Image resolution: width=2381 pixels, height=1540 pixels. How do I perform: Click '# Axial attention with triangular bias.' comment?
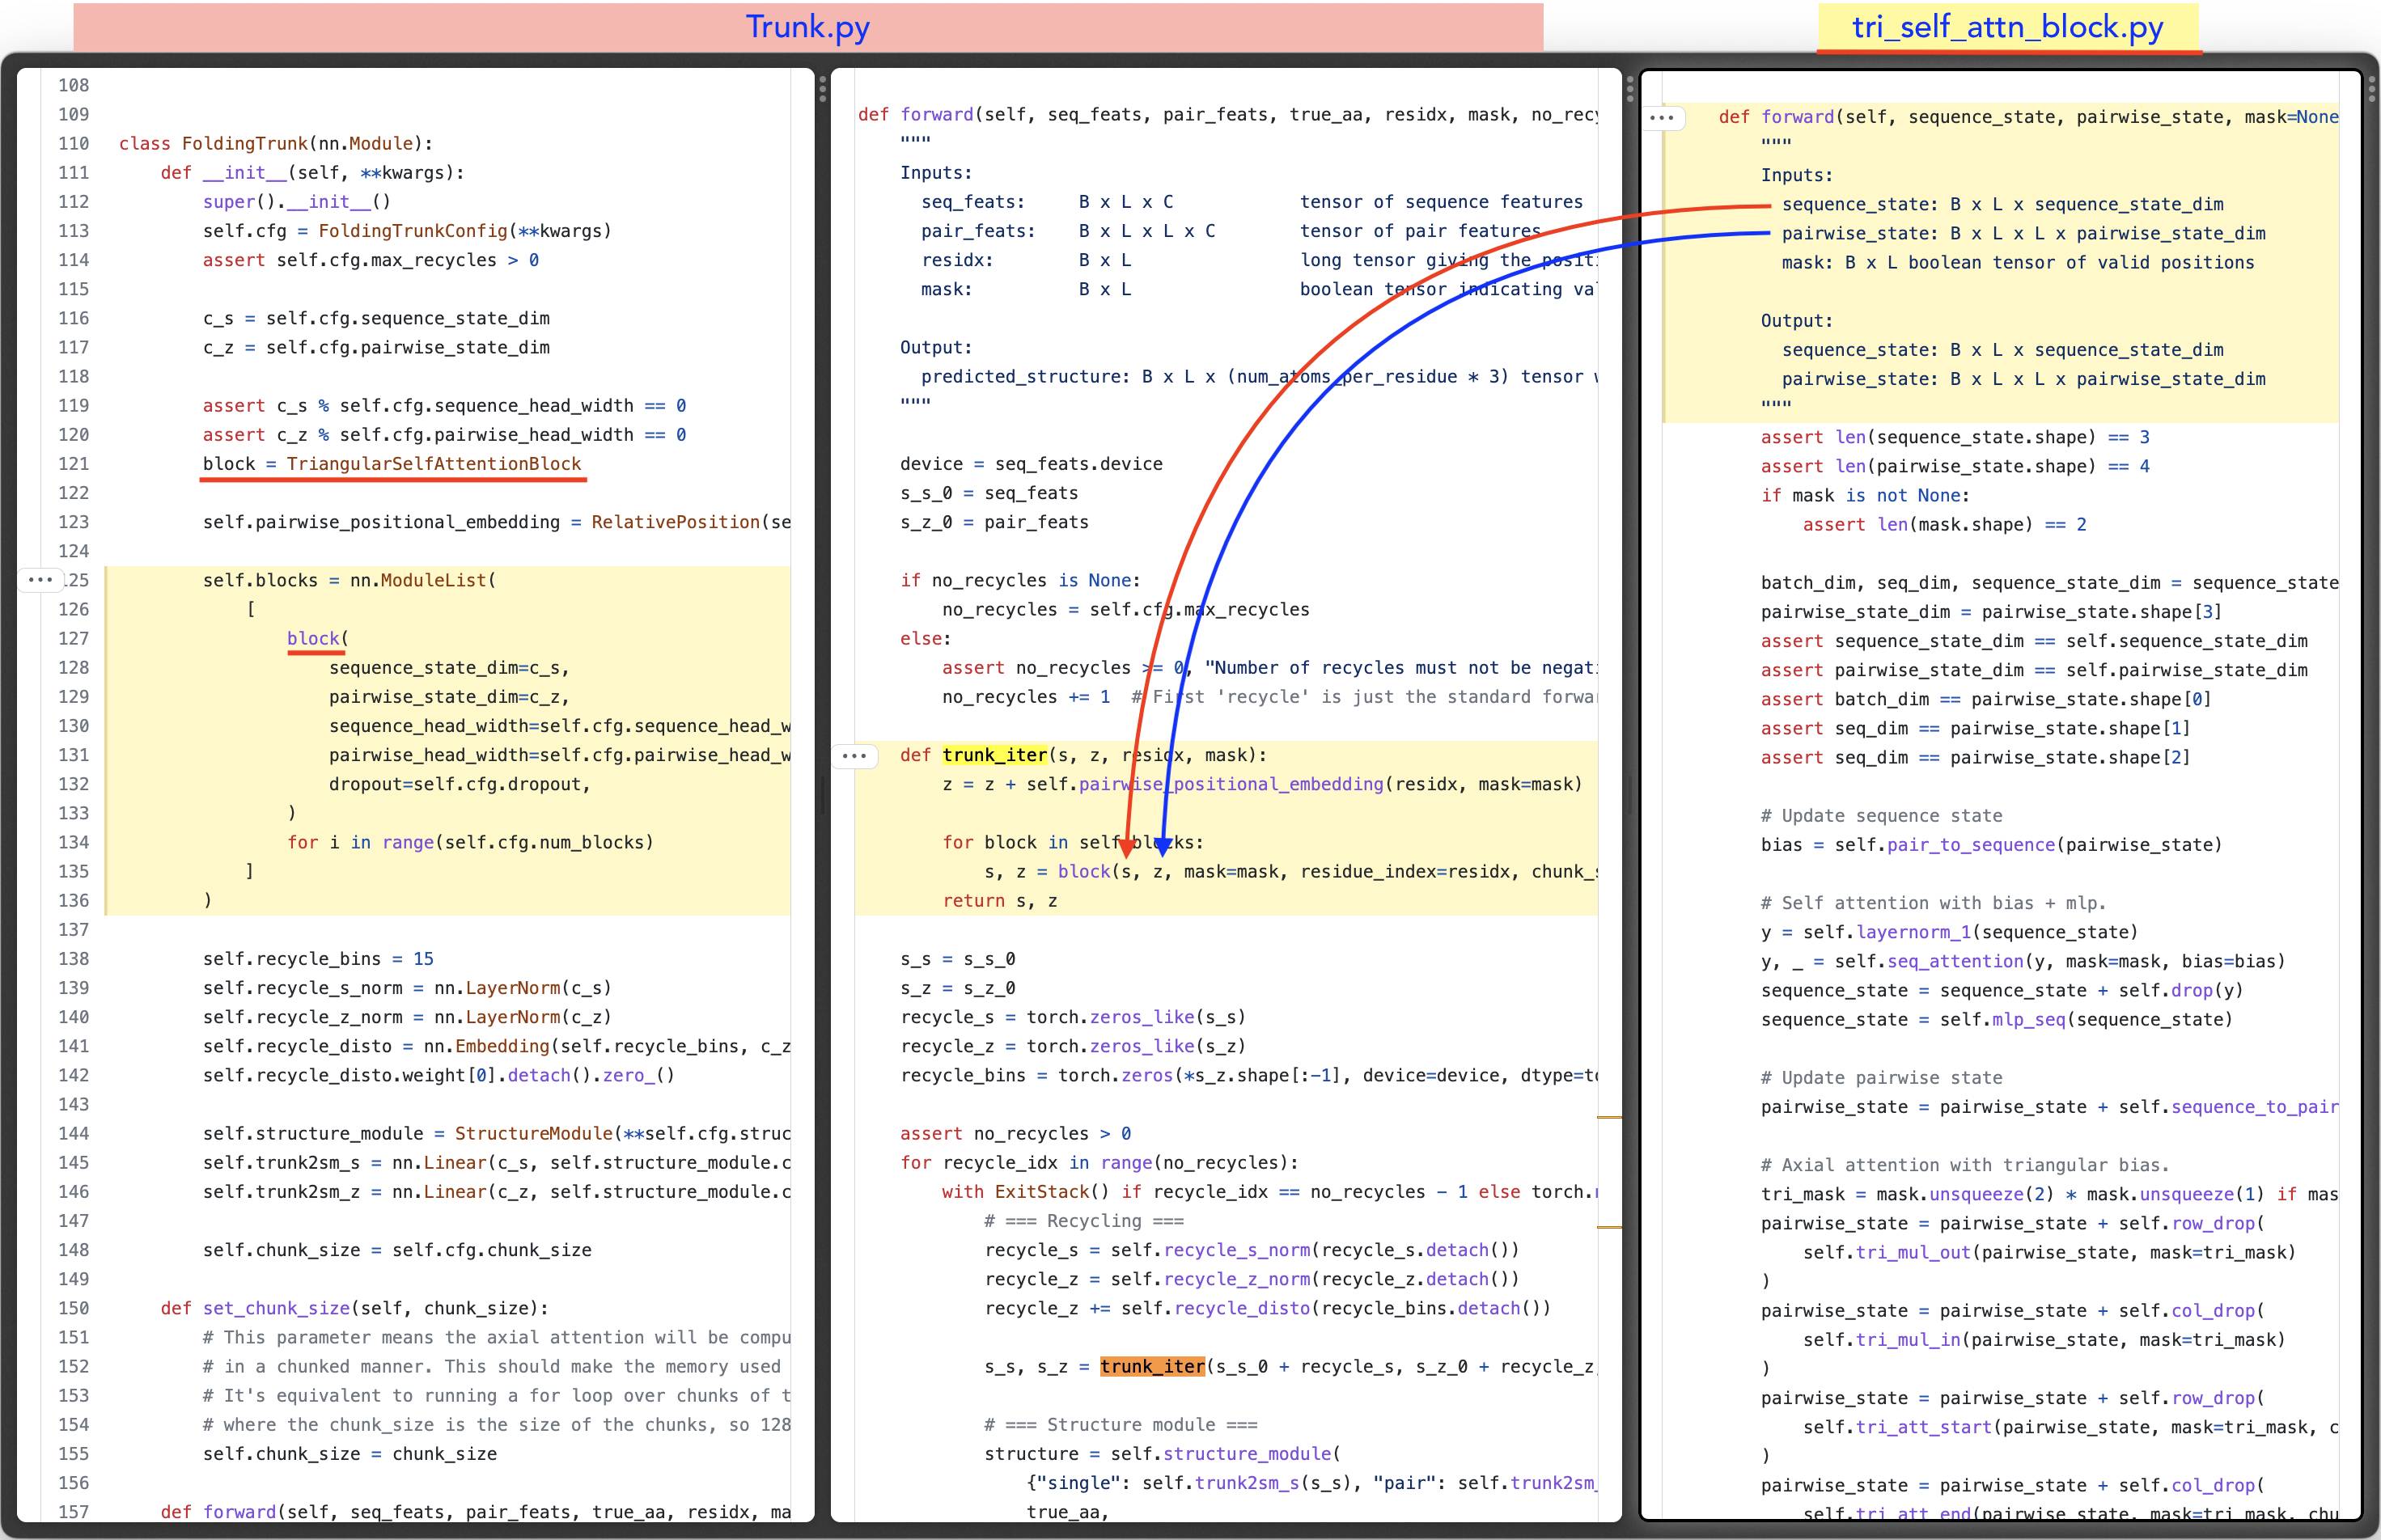click(x=1965, y=1166)
